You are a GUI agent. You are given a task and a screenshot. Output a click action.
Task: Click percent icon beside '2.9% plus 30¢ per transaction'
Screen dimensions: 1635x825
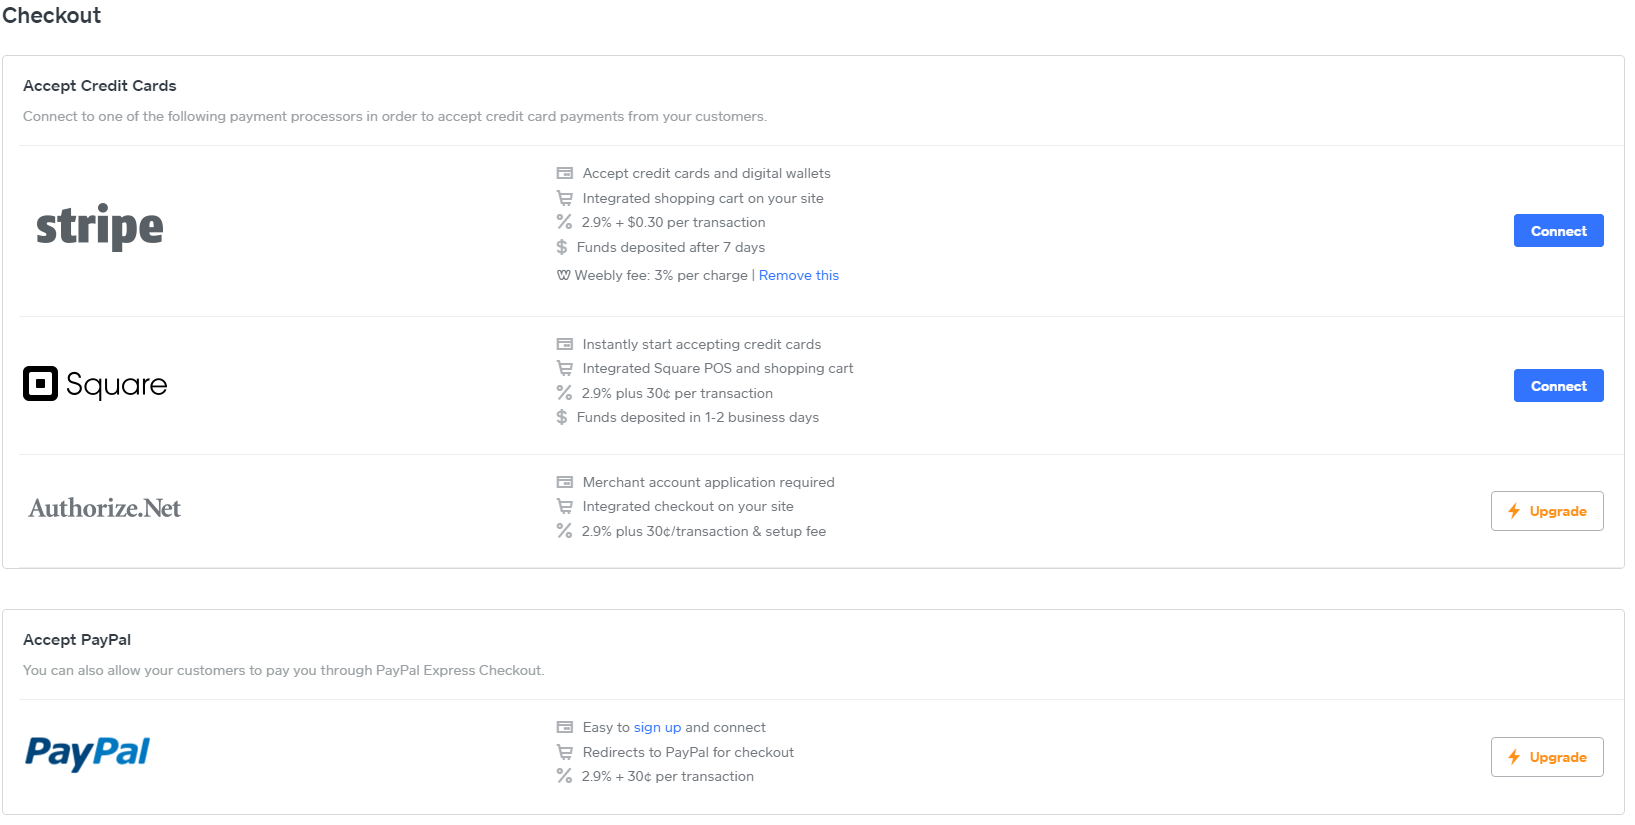pos(565,393)
